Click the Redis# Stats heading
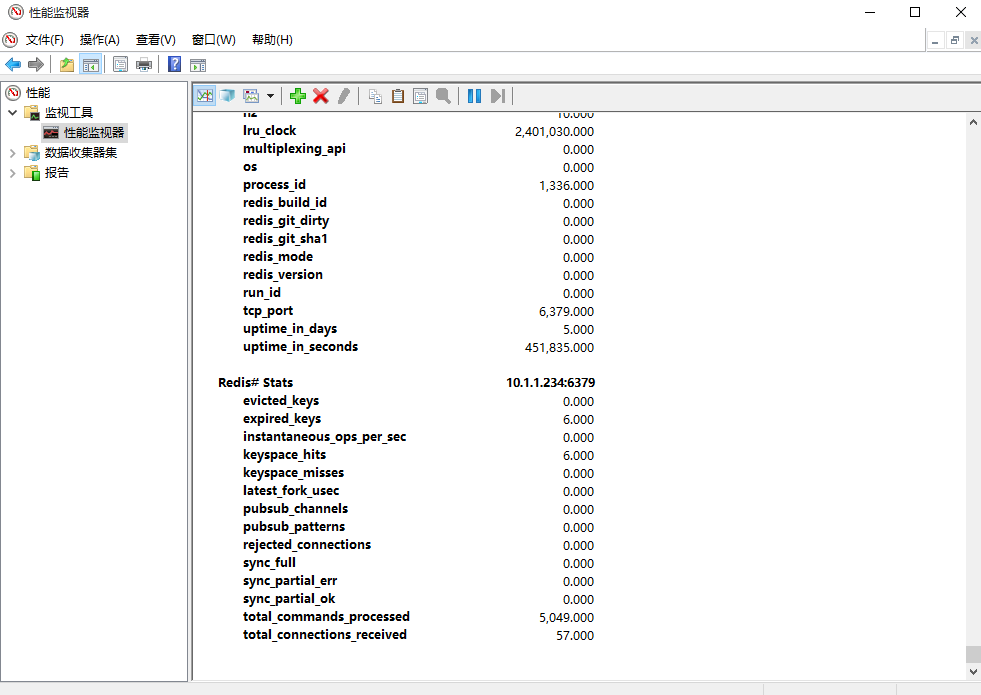 [x=255, y=382]
